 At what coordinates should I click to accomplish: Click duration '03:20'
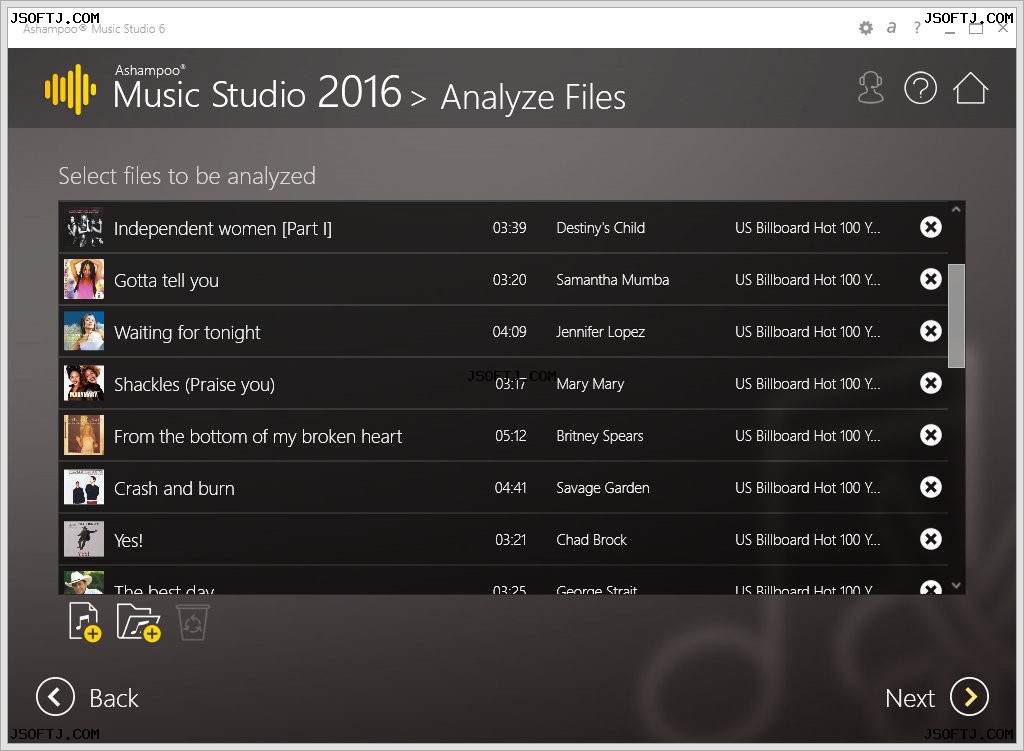(x=509, y=280)
